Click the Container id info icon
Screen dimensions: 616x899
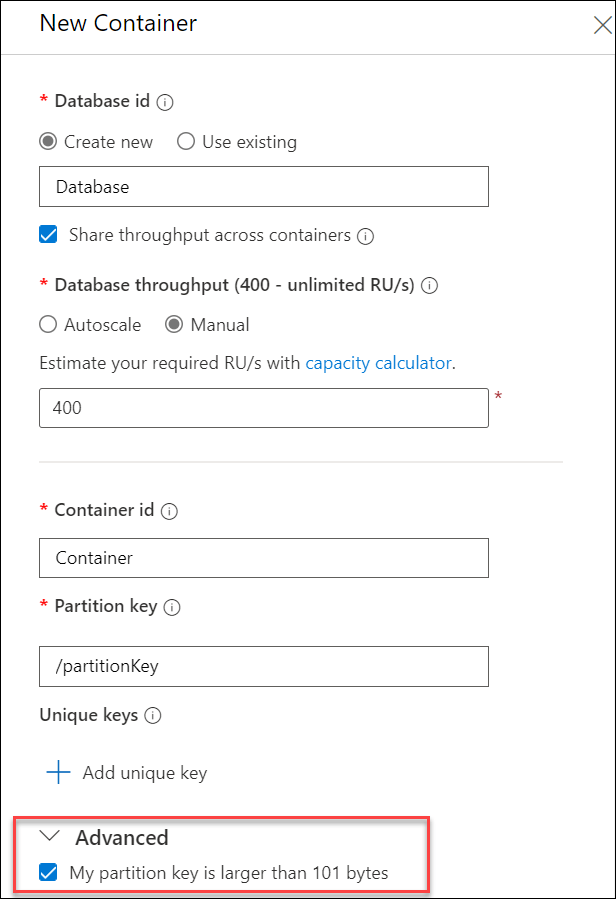[x=169, y=511]
